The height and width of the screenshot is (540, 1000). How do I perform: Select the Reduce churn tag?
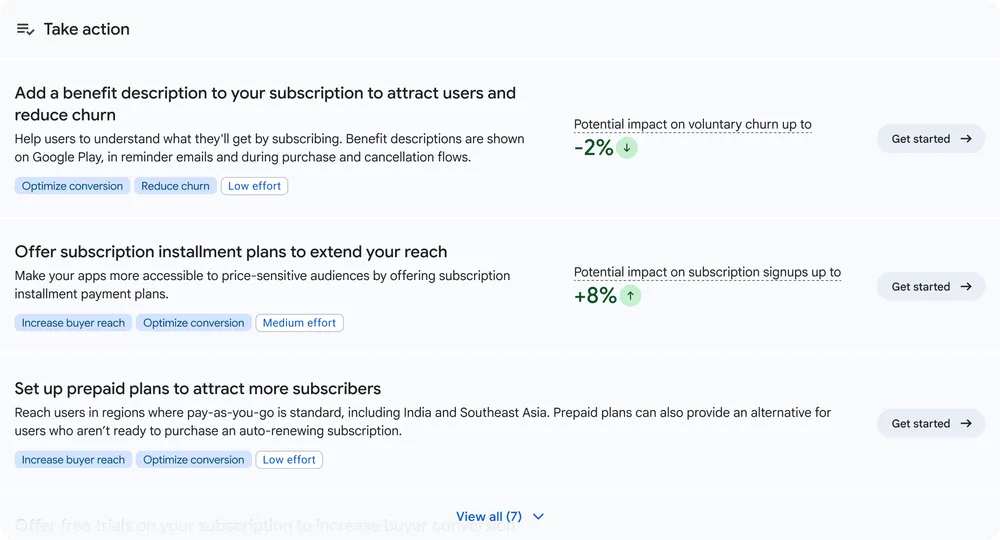tap(175, 186)
